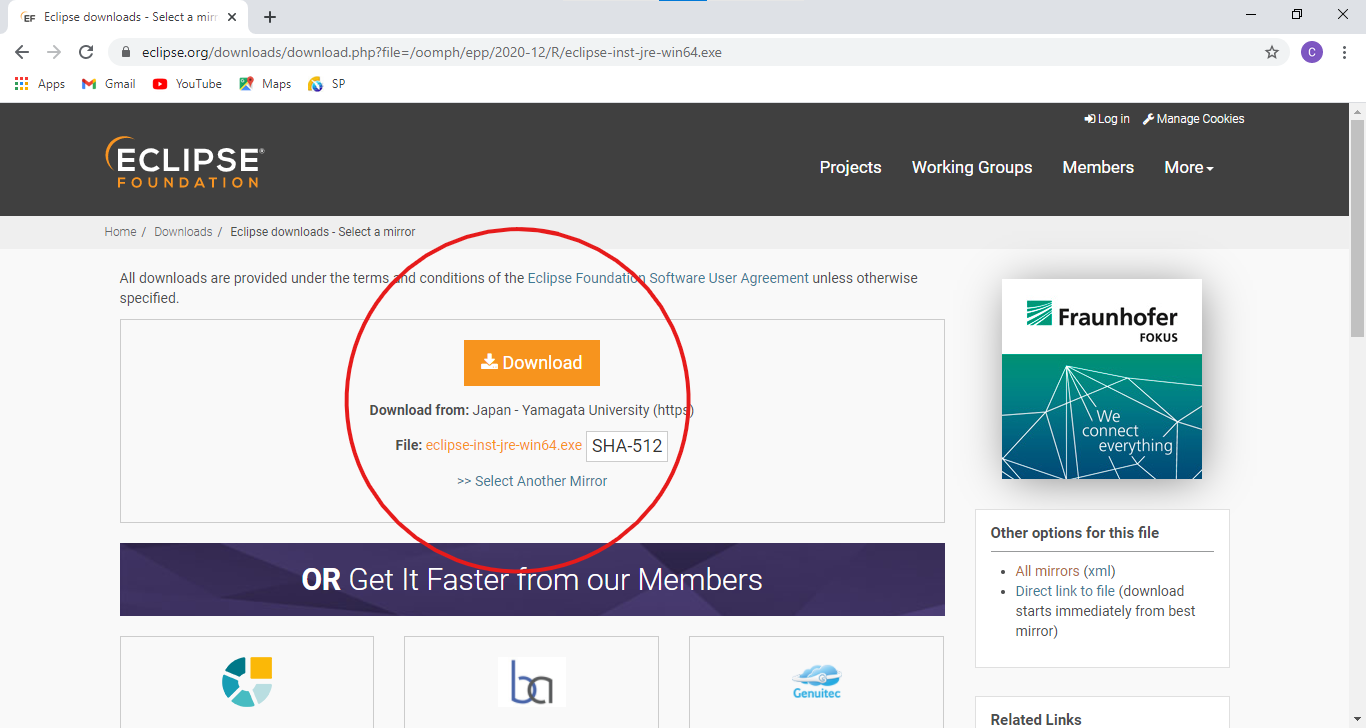Open a new browser tab
1366x728 pixels.
click(x=270, y=17)
